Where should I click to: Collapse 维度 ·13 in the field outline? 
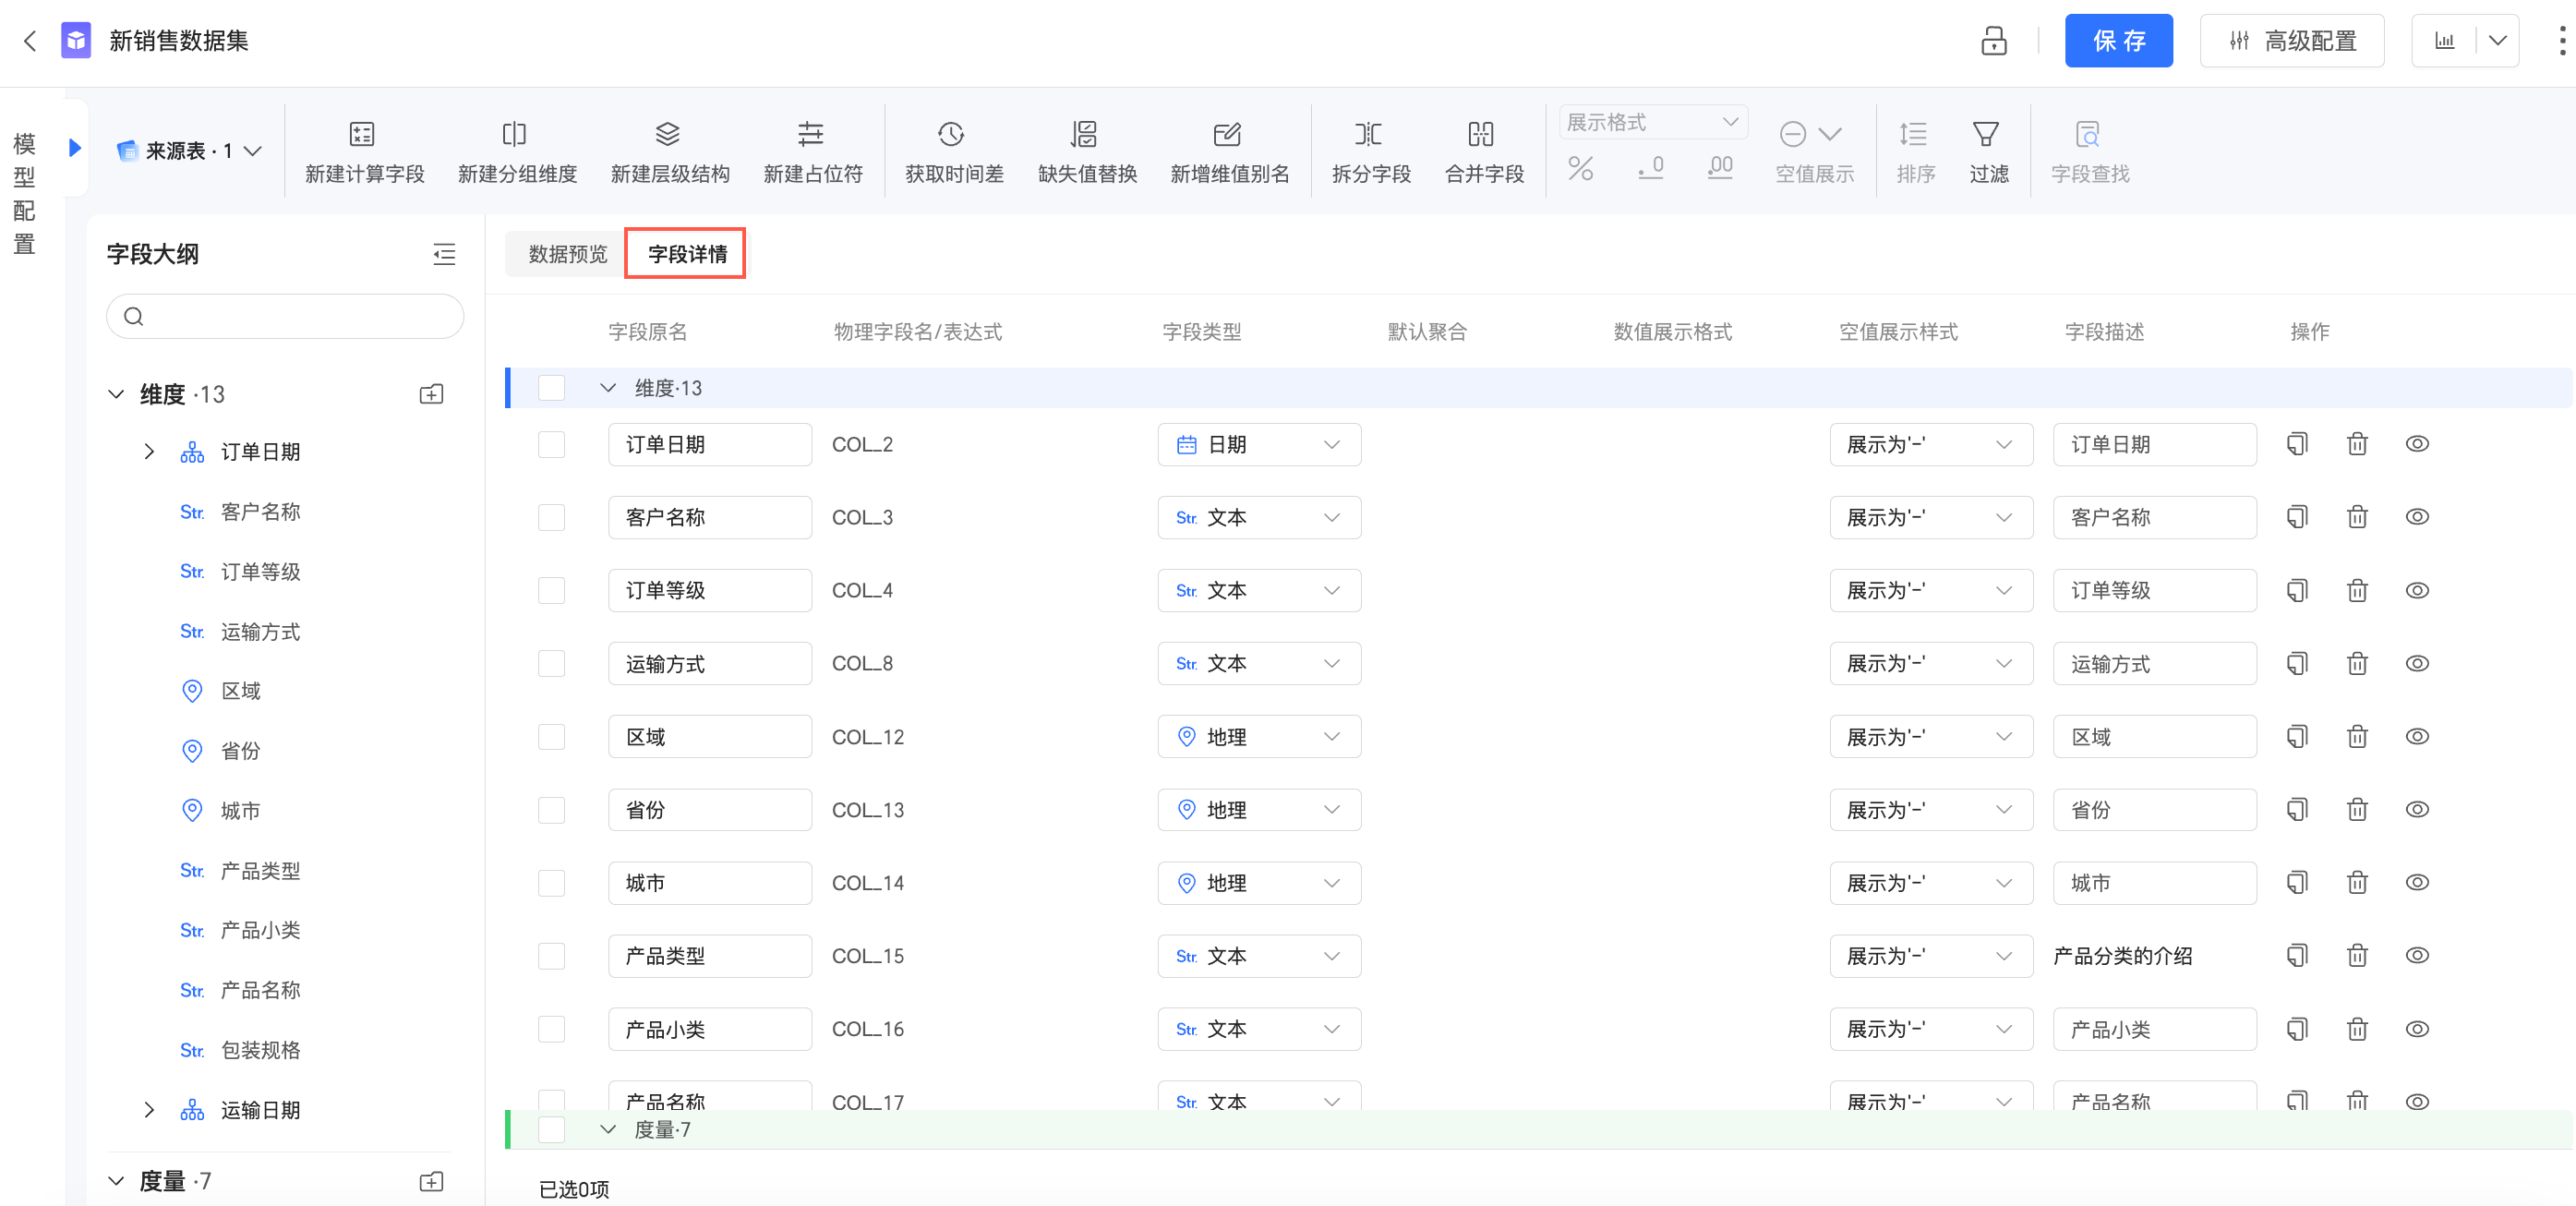pyautogui.click(x=116, y=394)
